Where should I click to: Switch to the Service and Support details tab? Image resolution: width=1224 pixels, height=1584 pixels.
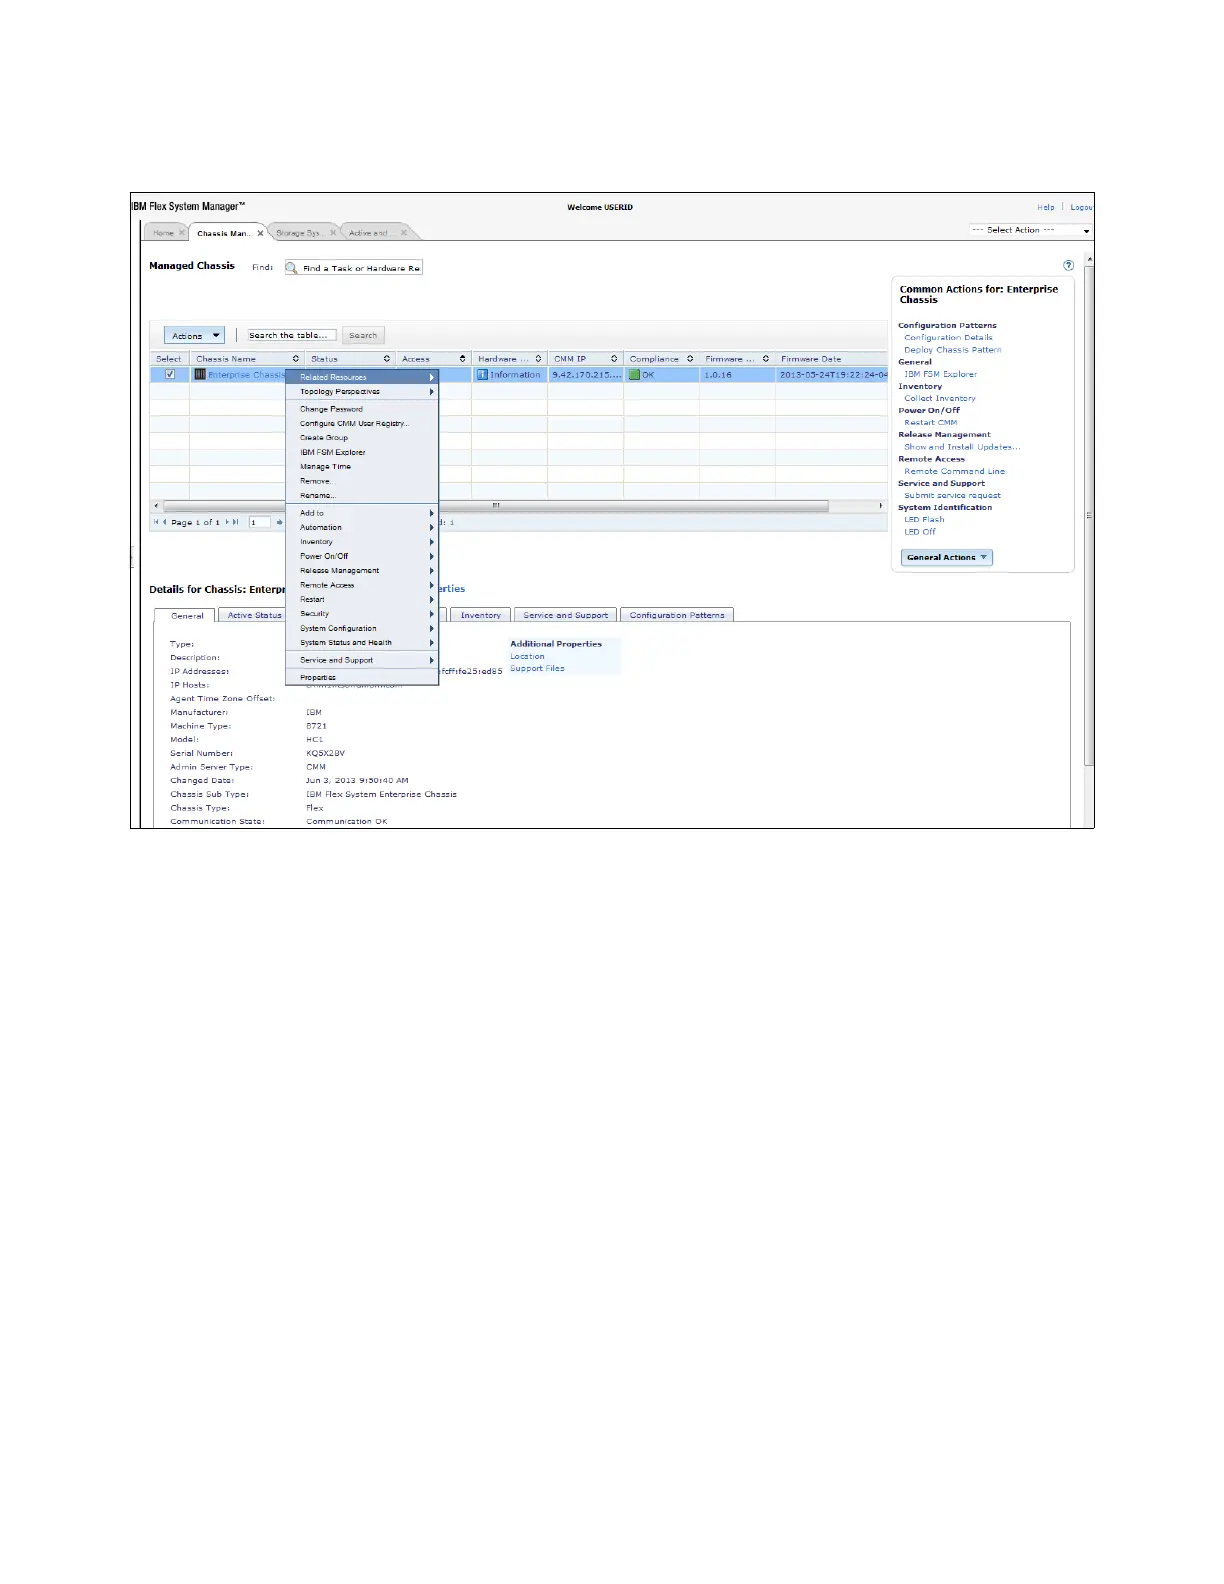(565, 615)
